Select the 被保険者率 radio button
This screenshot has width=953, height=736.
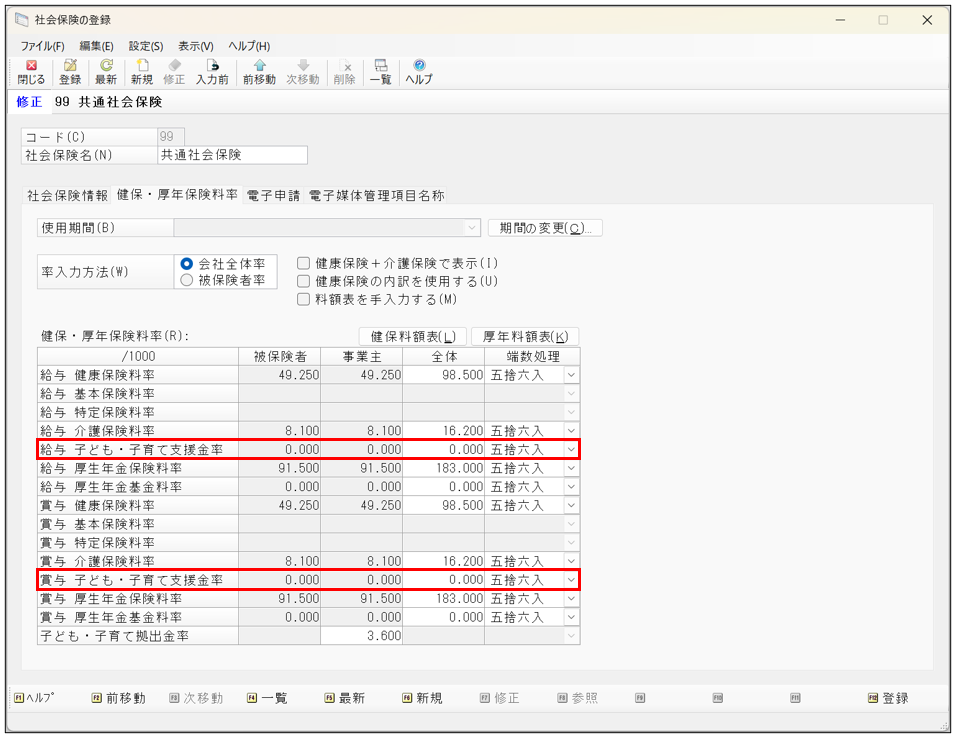coord(186,281)
